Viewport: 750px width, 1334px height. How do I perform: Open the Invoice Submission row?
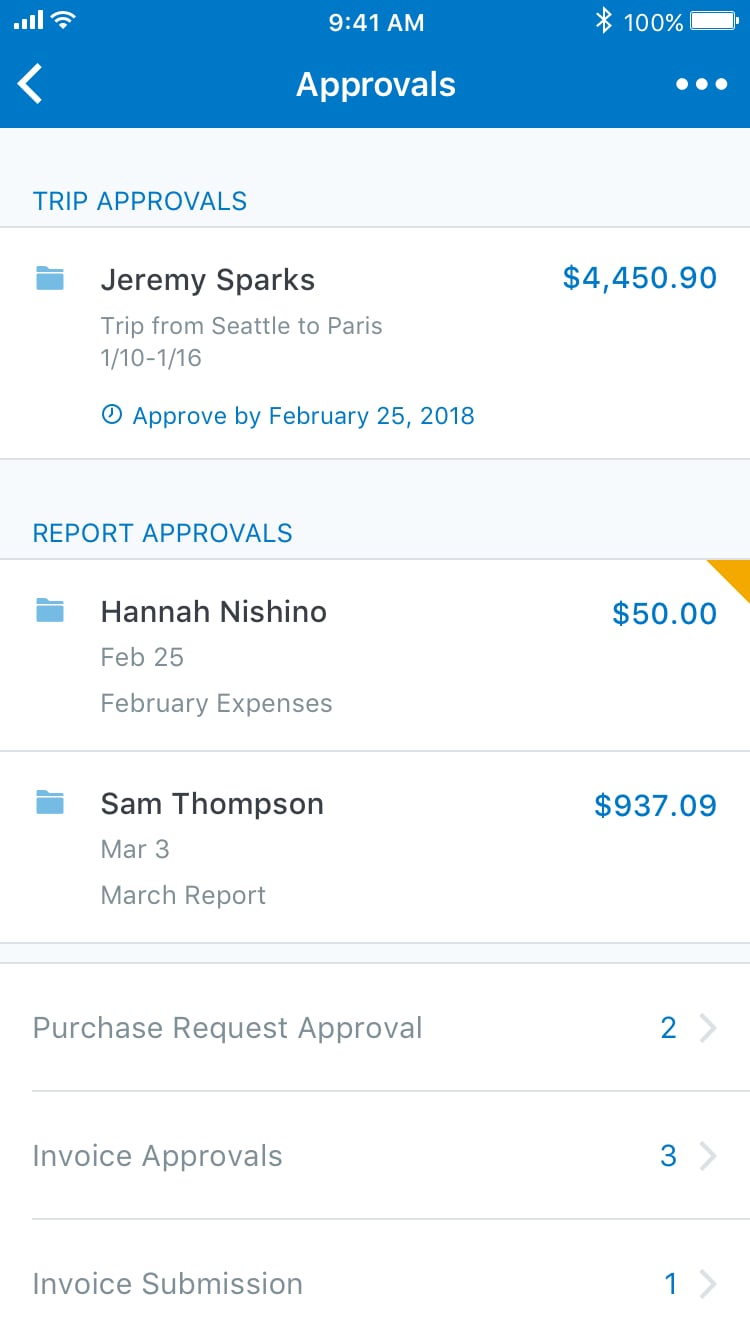pos(168,1284)
